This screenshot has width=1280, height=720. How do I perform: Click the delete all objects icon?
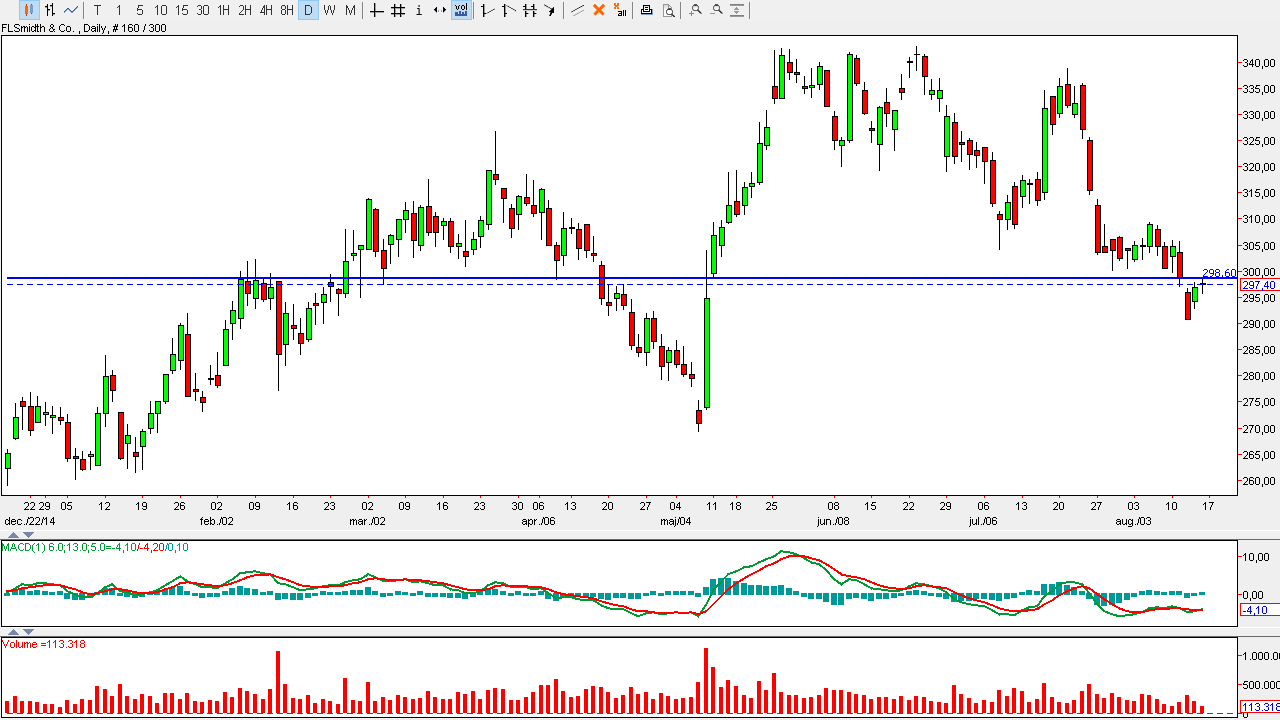[x=620, y=10]
